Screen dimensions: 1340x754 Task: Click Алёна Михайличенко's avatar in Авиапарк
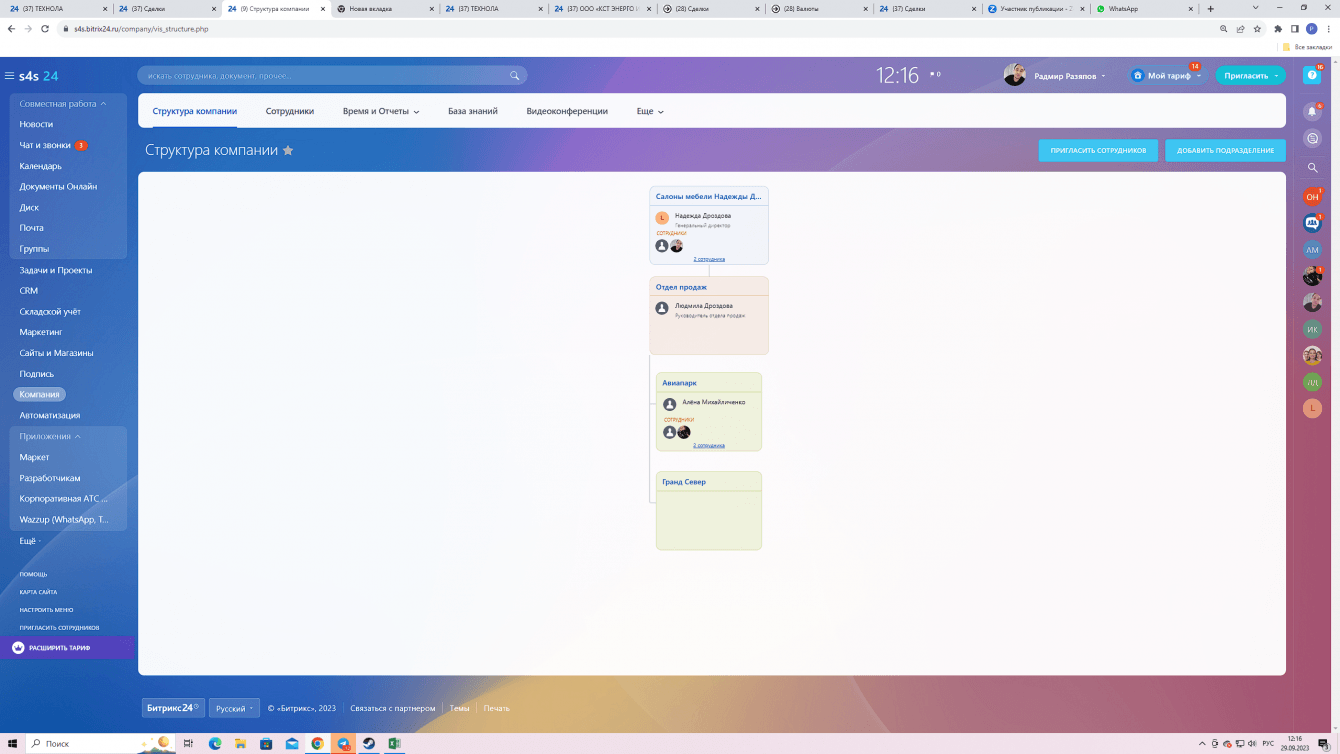click(x=669, y=404)
